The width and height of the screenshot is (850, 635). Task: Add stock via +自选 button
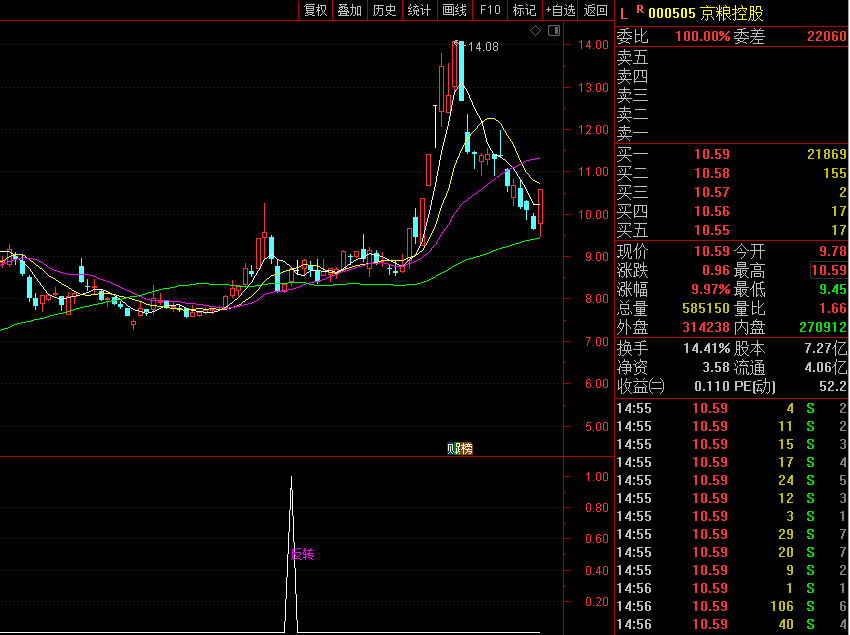pos(561,10)
